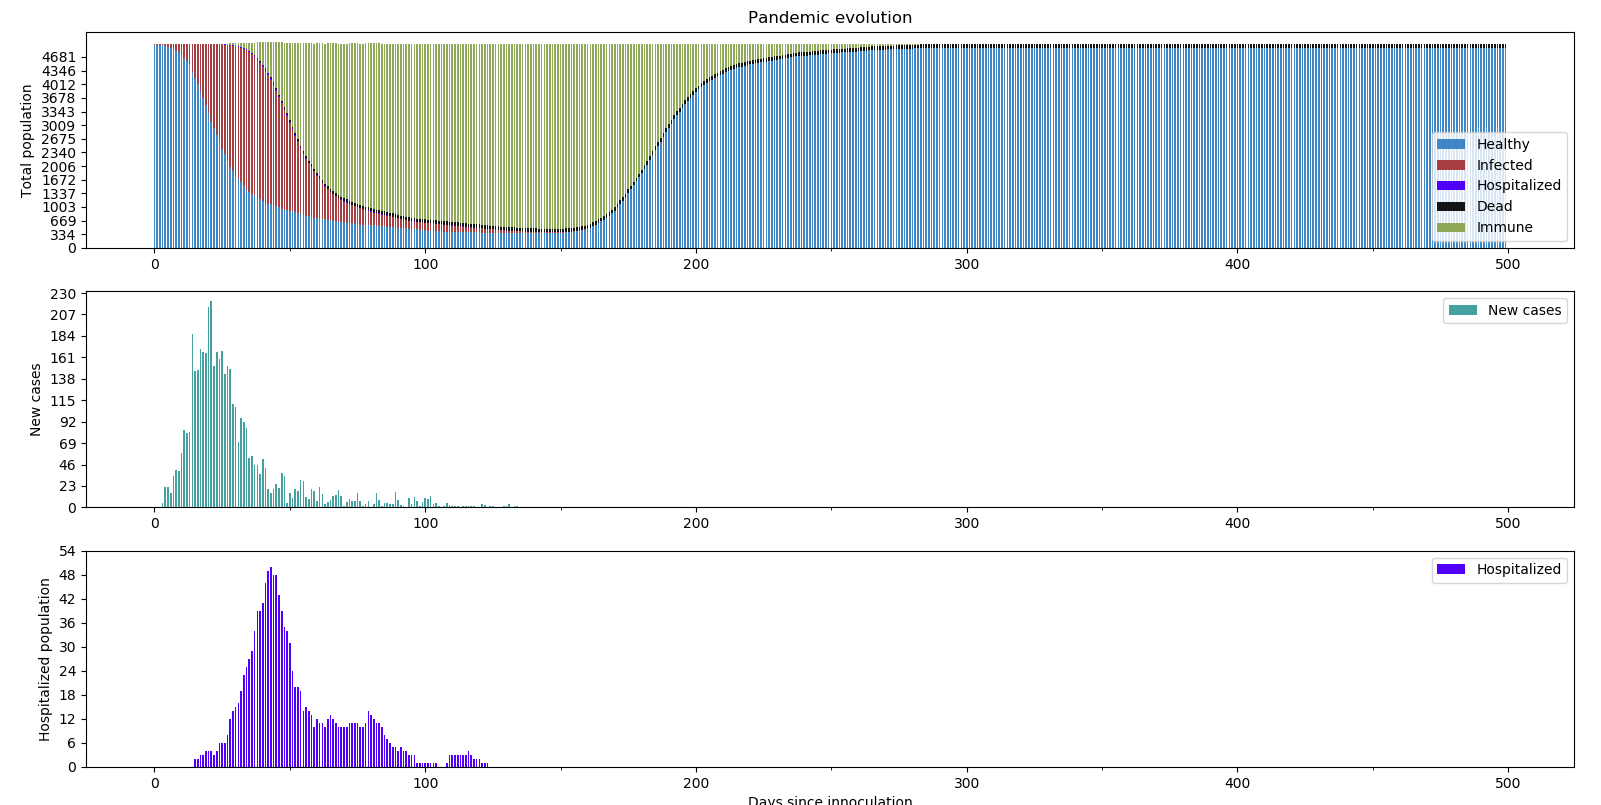Click the 'Infected' legend label
This screenshot has height=805, width=1601.
1504,165
